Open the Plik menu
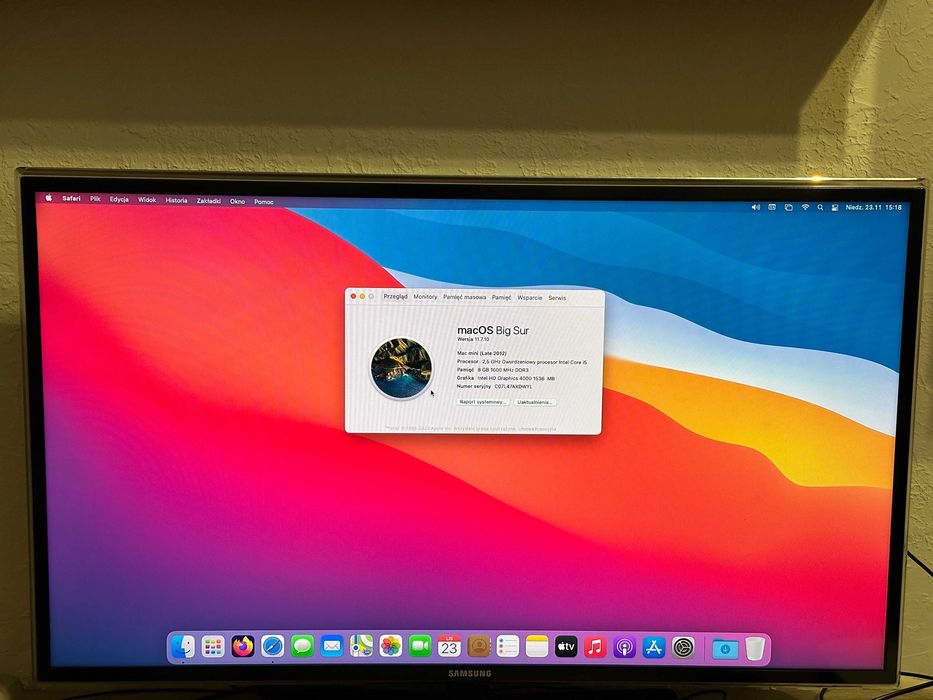 point(95,199)
